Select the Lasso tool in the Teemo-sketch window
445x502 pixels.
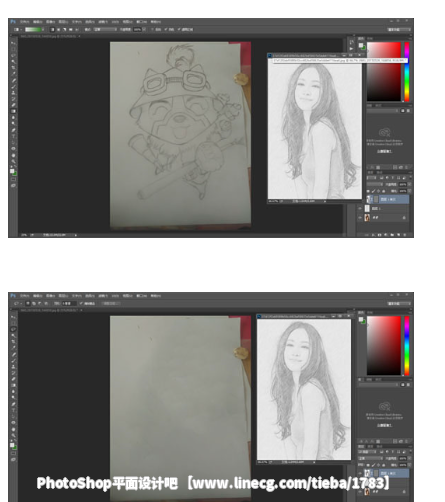13,55
